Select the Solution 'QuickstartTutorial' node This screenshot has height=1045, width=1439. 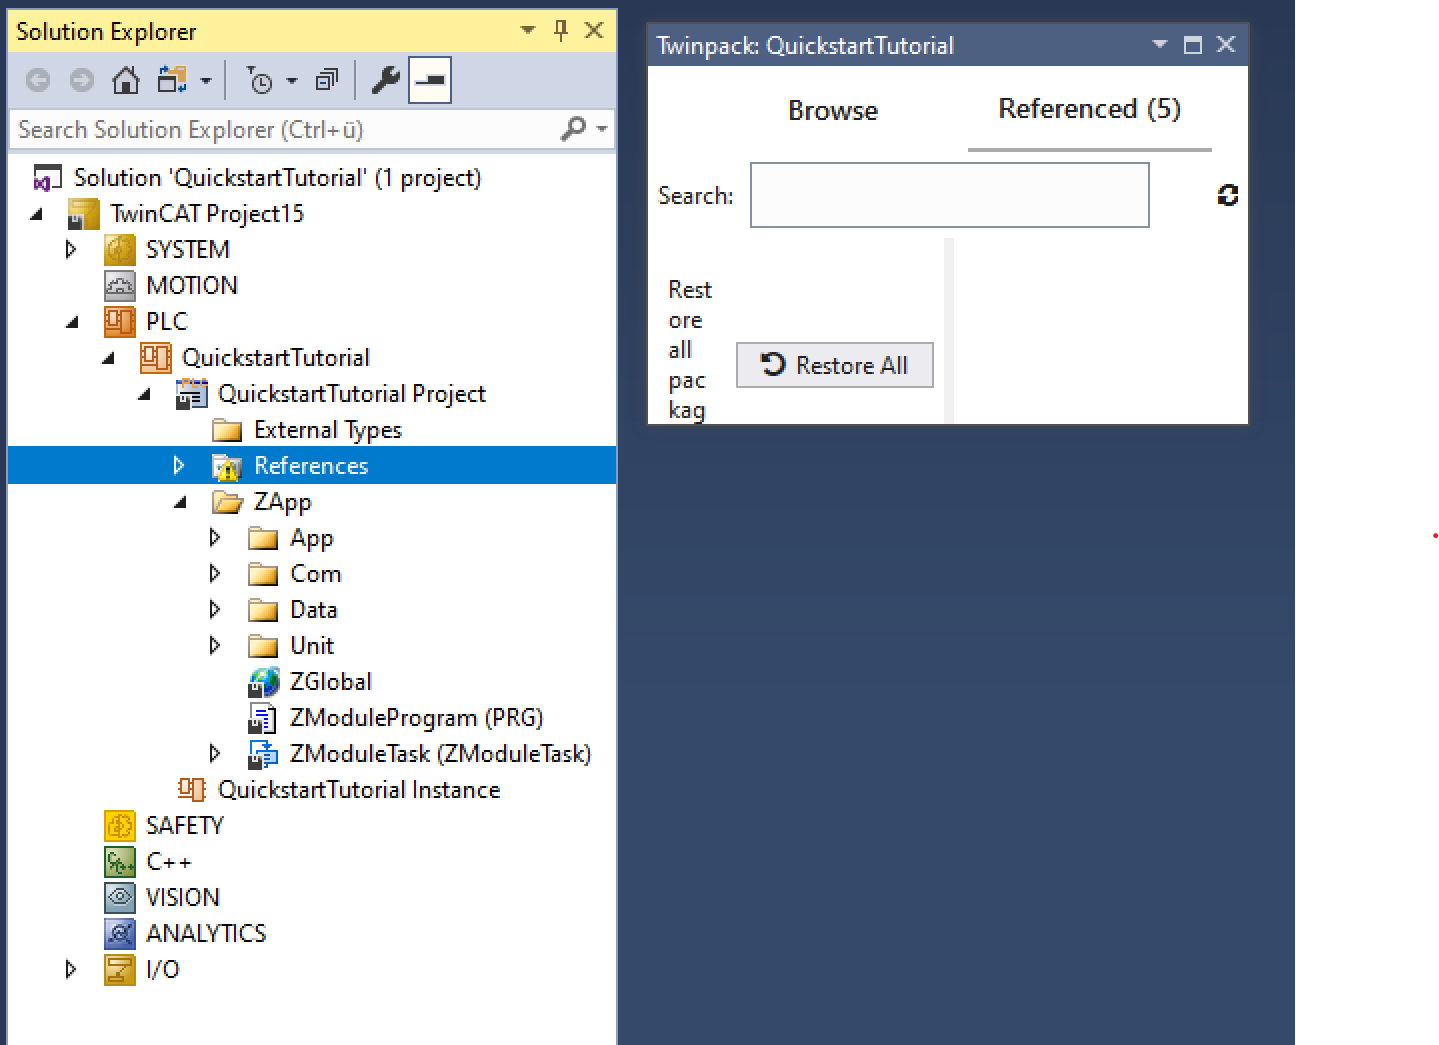point(257,178)
